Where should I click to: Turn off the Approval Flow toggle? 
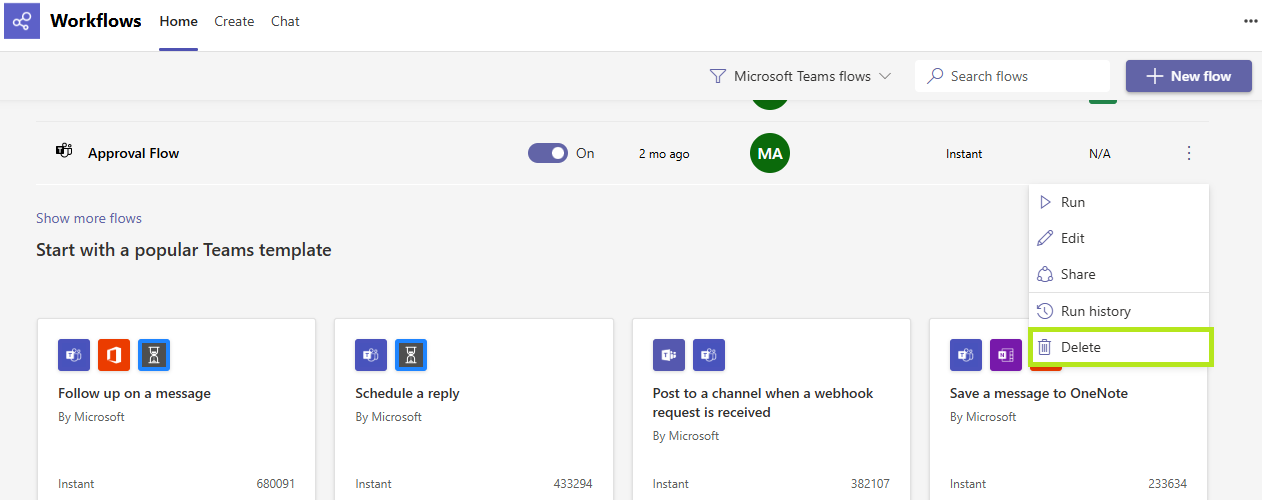click(548, 153)
